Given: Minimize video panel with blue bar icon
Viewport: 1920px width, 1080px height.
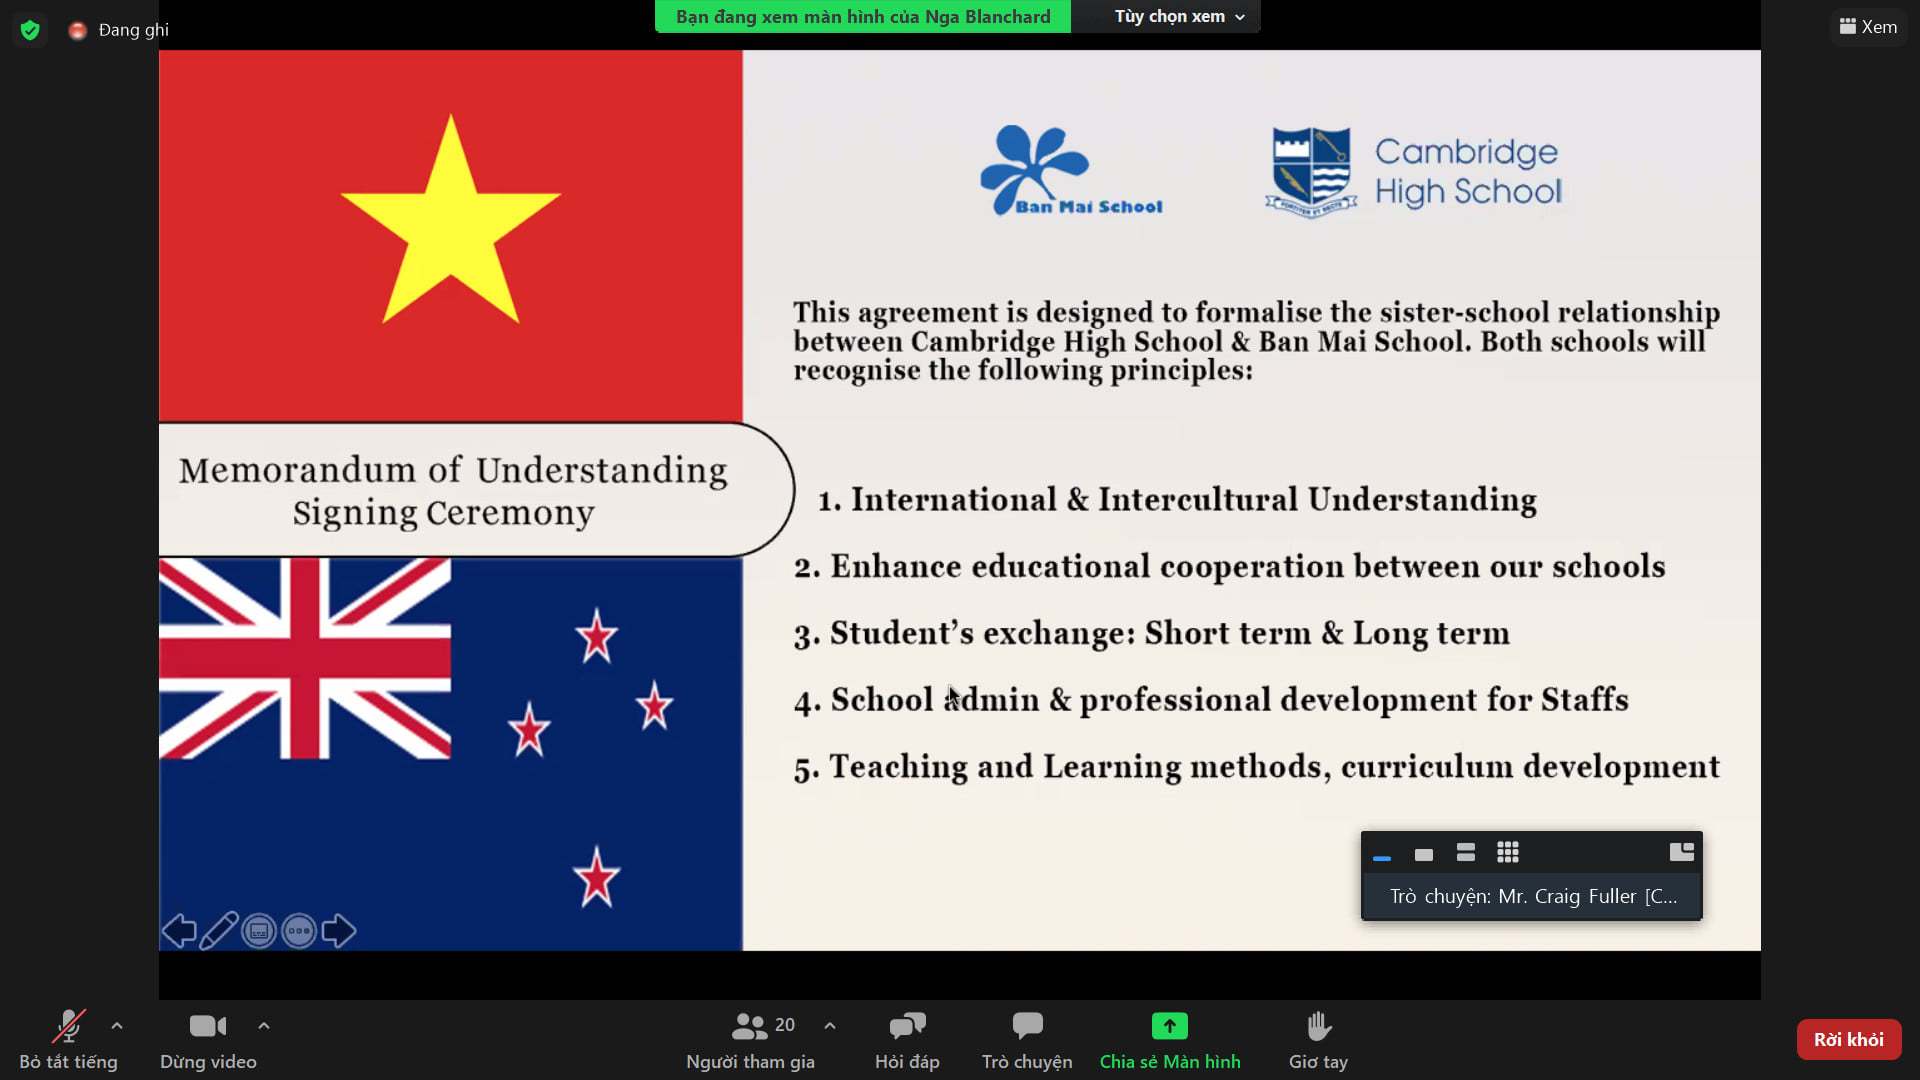Looking at the screenshot, I should pos(1382,856).
